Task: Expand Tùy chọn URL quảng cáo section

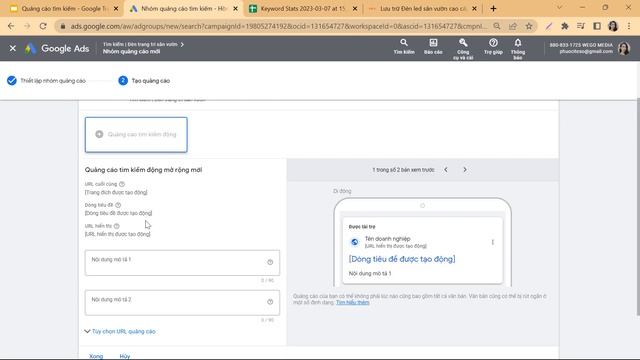Action: point(120,331)
